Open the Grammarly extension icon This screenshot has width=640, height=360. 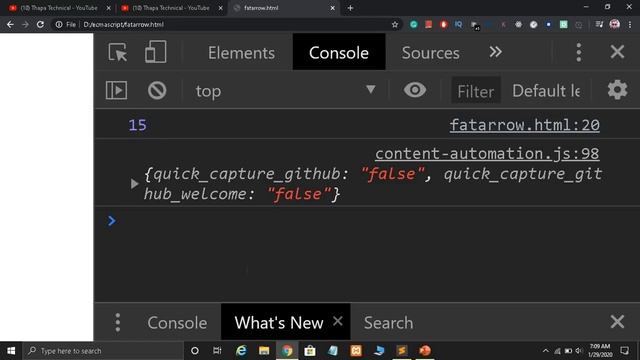click(413, 24)
